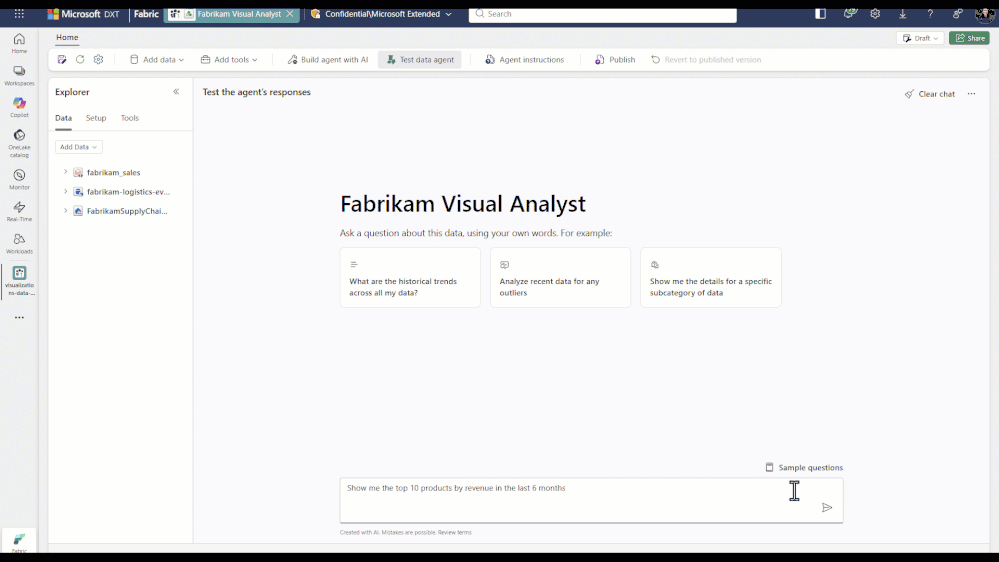
Task: Click Revert to published version
Action: point(706,59)
